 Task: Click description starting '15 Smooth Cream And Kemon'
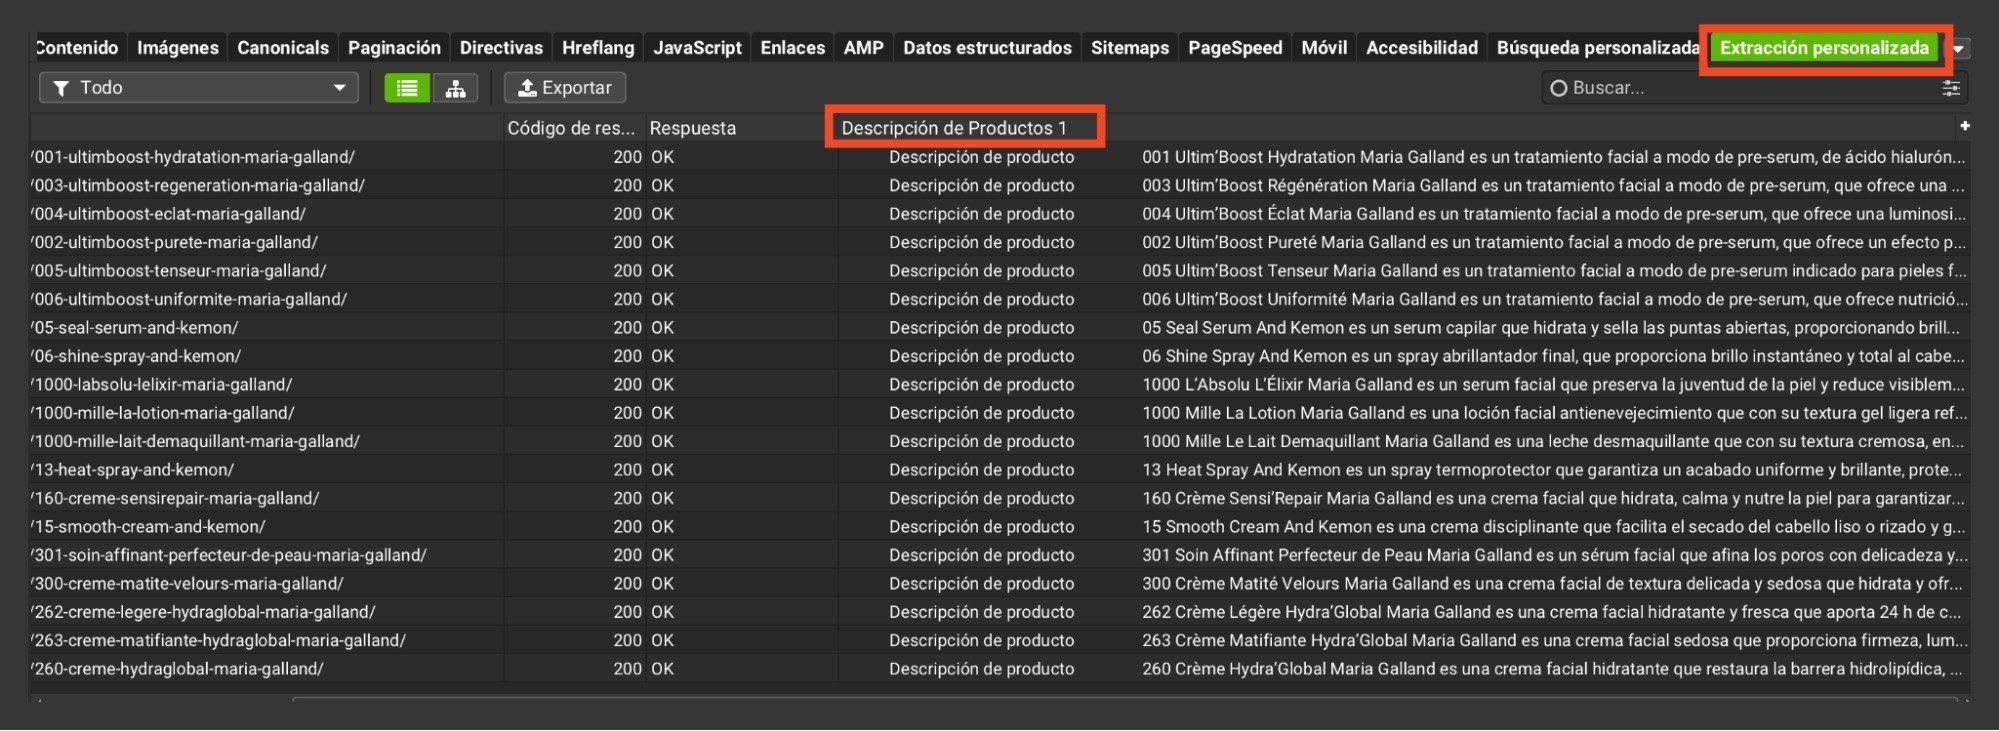1554,526
